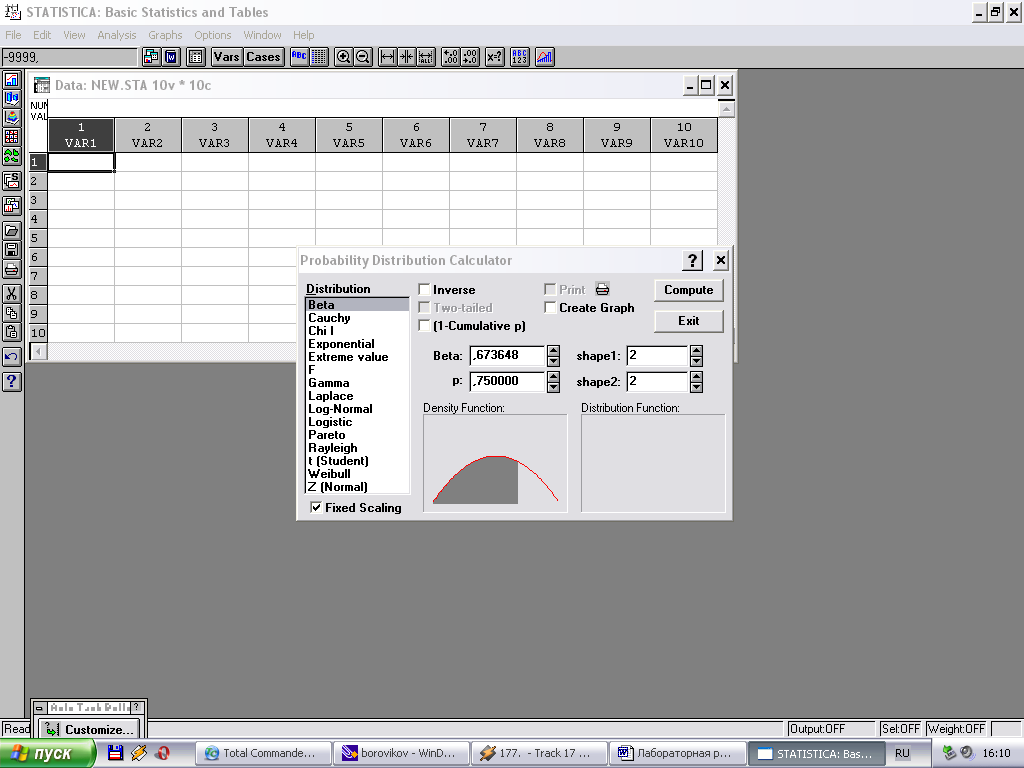Click the shape1 input field
This screenshot has width=1024, height=768.
click(x=657, y=355)
